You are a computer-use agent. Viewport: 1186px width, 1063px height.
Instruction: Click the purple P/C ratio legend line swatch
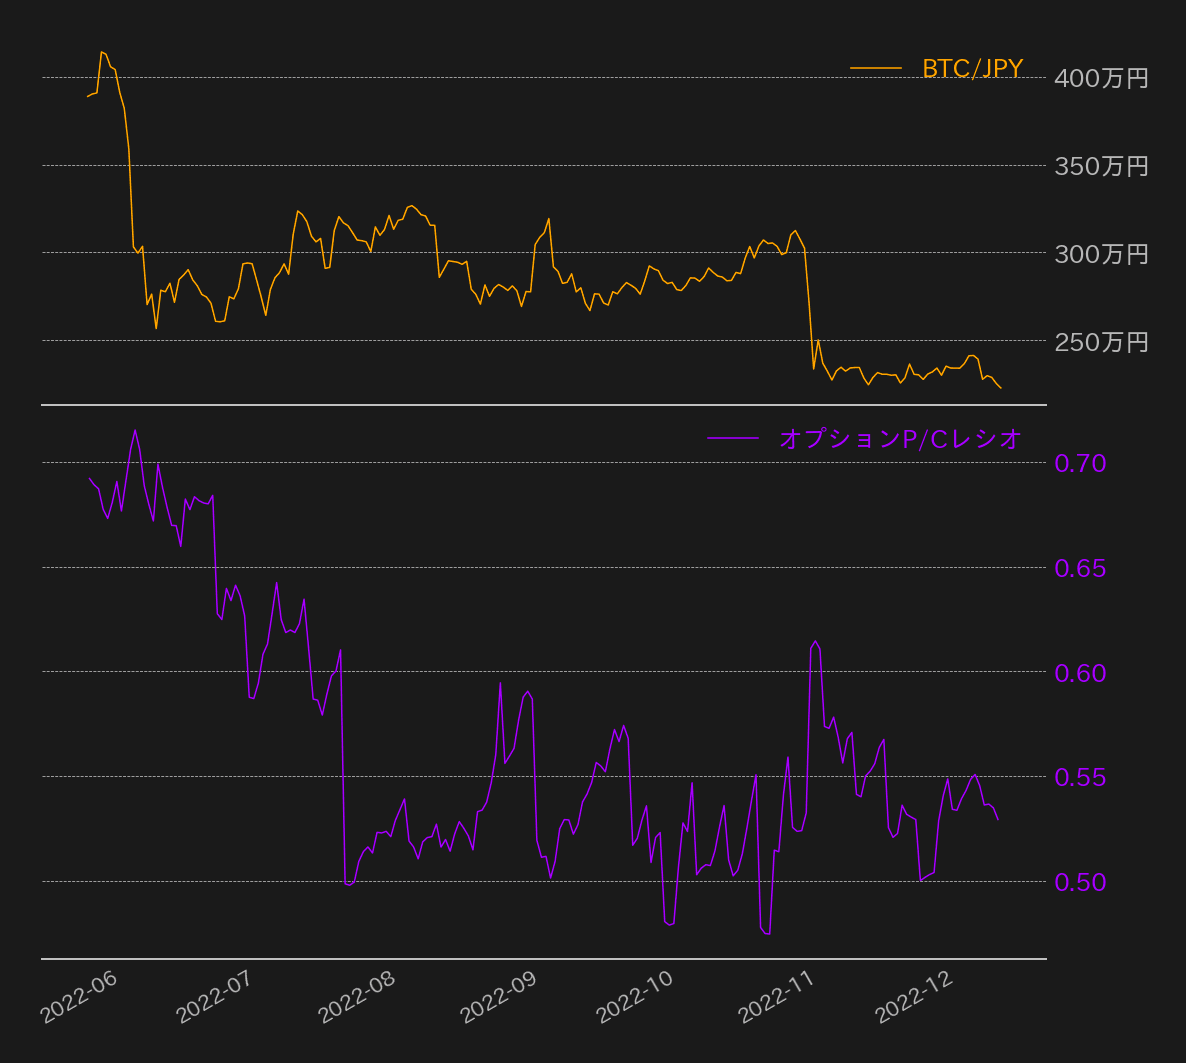click(x=733, y=438)
